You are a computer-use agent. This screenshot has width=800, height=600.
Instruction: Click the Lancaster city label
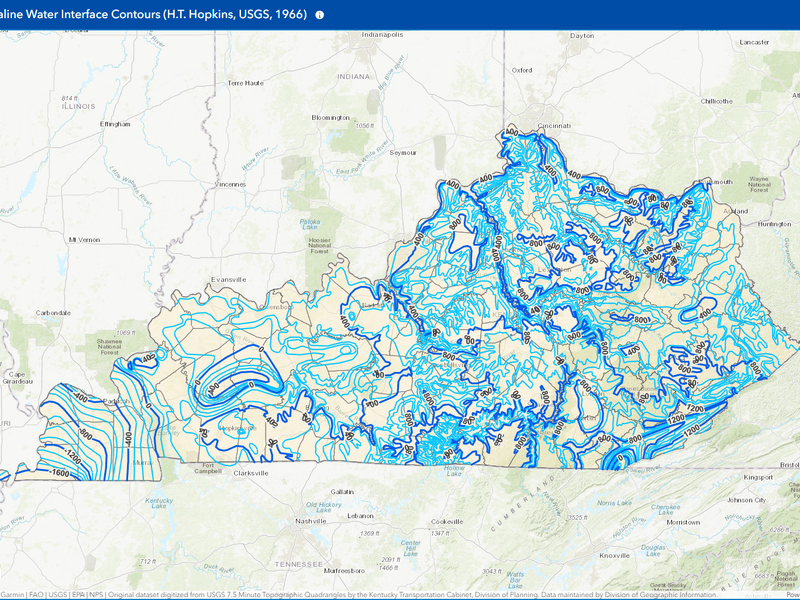[754, 42]
